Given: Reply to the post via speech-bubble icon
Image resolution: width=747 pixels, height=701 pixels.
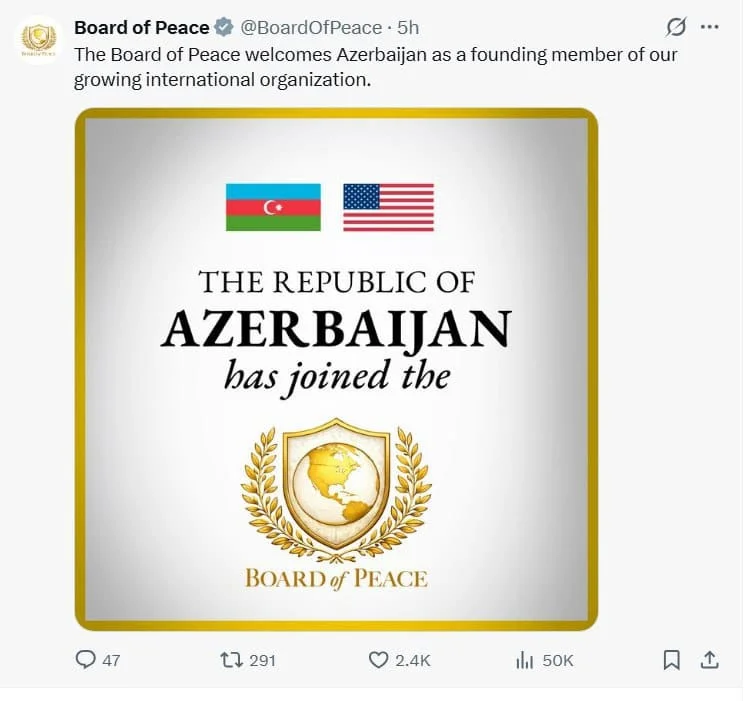Looking at the screenshot, I should pos(86,660).
